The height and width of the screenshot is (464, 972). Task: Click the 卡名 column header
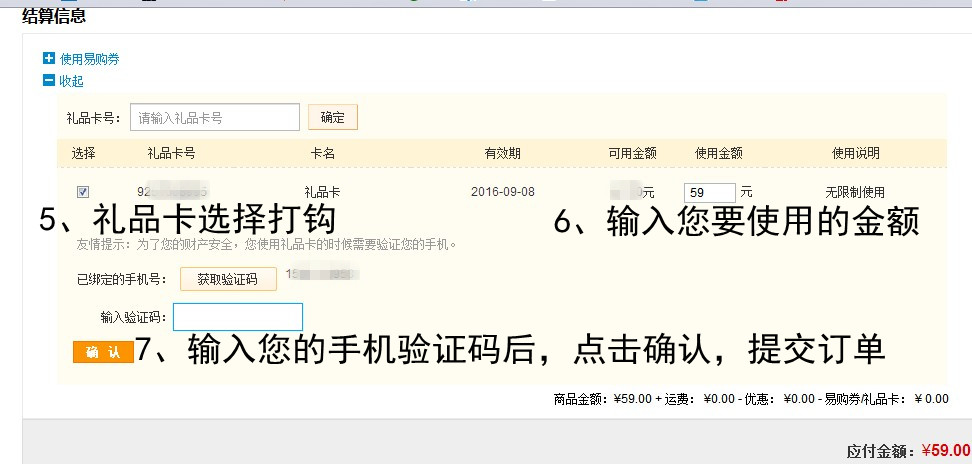(x=323, y=153)
